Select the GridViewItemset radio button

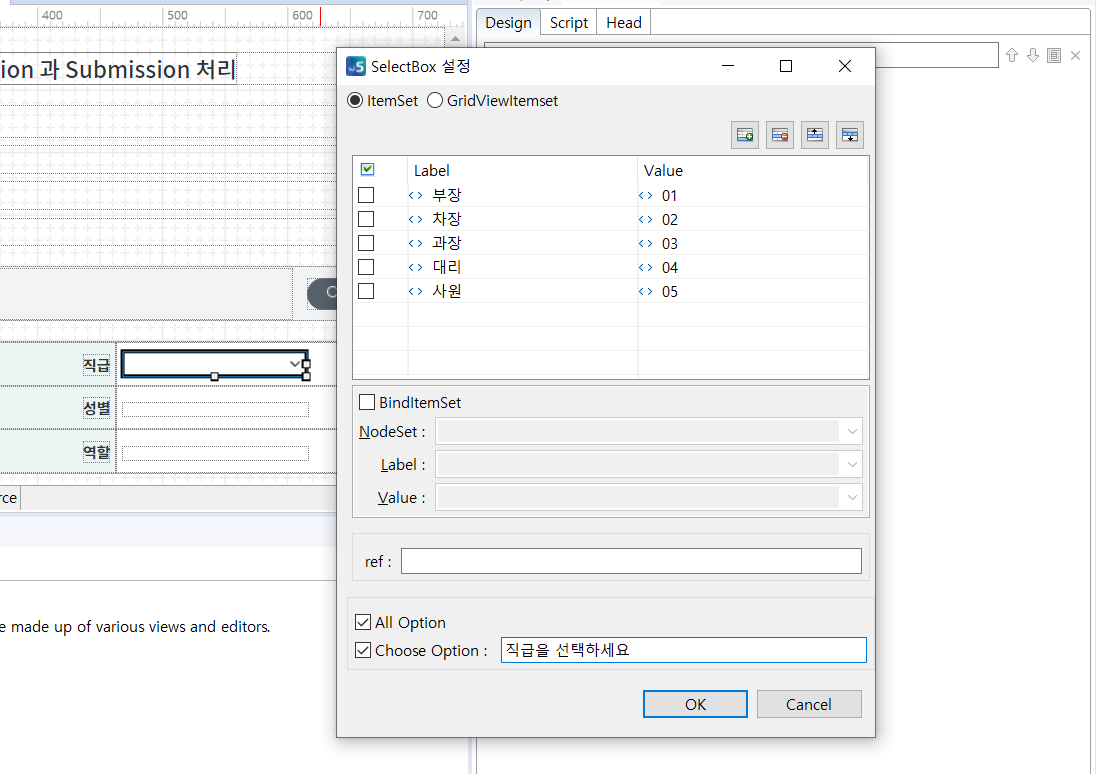[x=435, y=101]
